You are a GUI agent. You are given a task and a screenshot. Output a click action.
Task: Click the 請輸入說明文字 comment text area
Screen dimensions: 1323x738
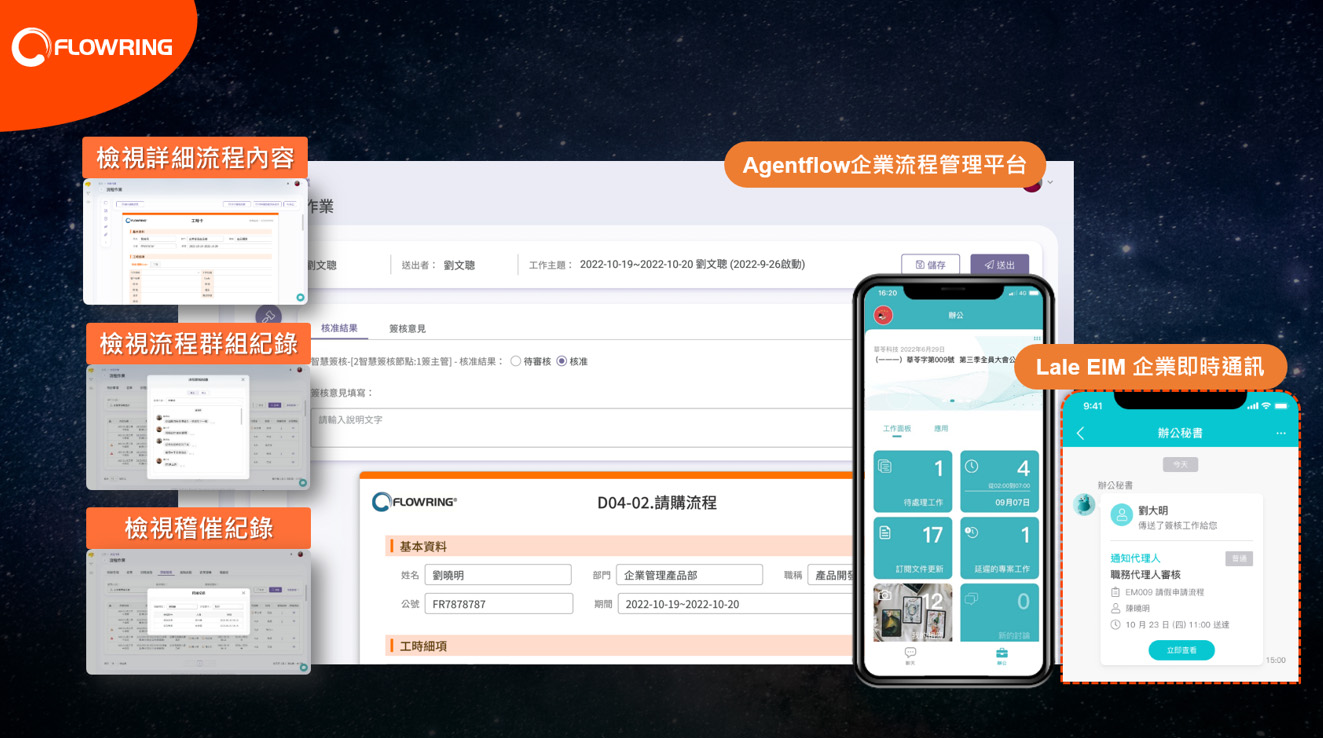point(580,428)
